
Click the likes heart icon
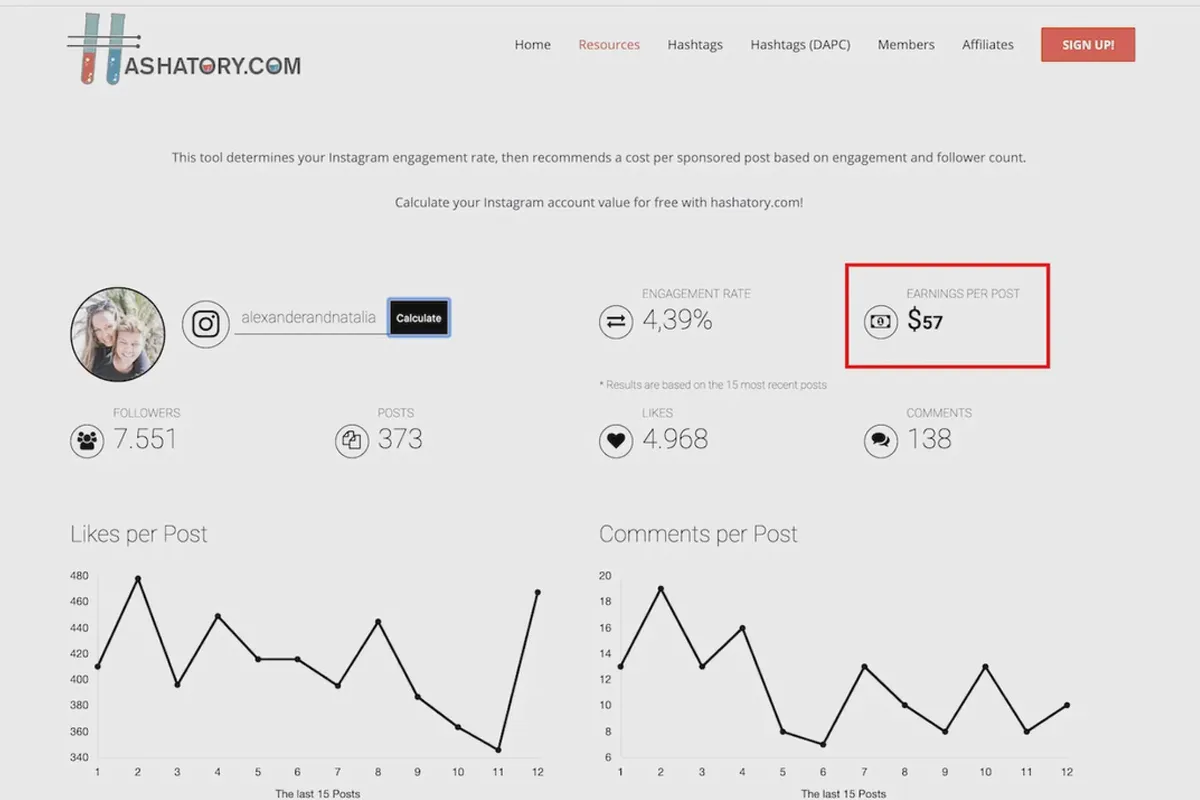[x=616, y=441]
